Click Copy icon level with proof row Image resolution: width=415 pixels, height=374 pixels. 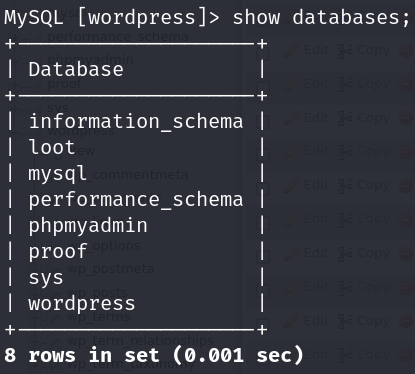click(x=345, y=253)
